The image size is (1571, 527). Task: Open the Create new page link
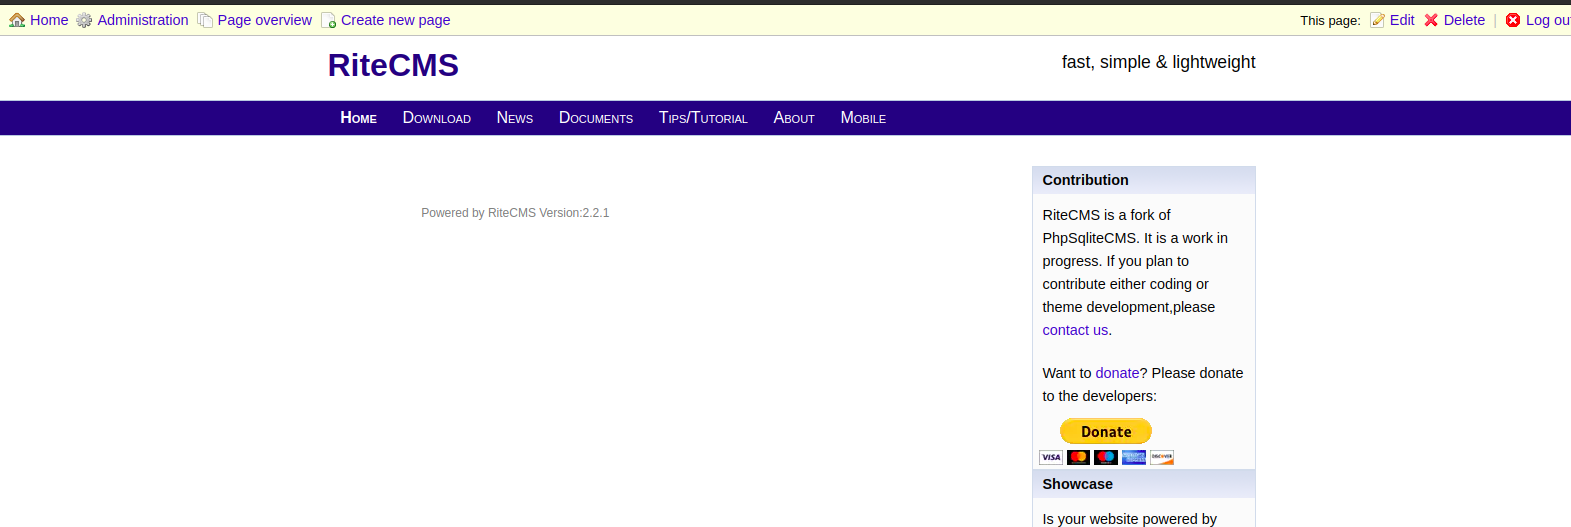pyautogui.click(x=396, y=20)
